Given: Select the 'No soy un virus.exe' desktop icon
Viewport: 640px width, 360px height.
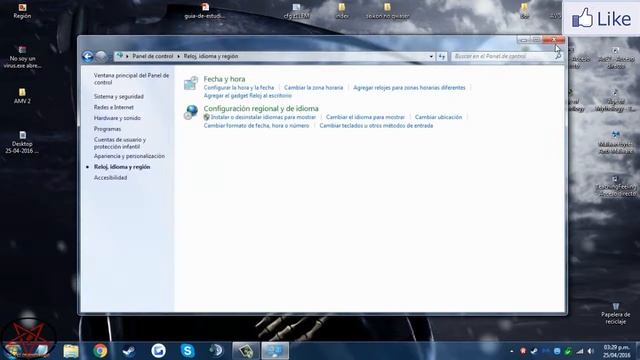Looking at the screenshot, I should [x=22, y=57].
